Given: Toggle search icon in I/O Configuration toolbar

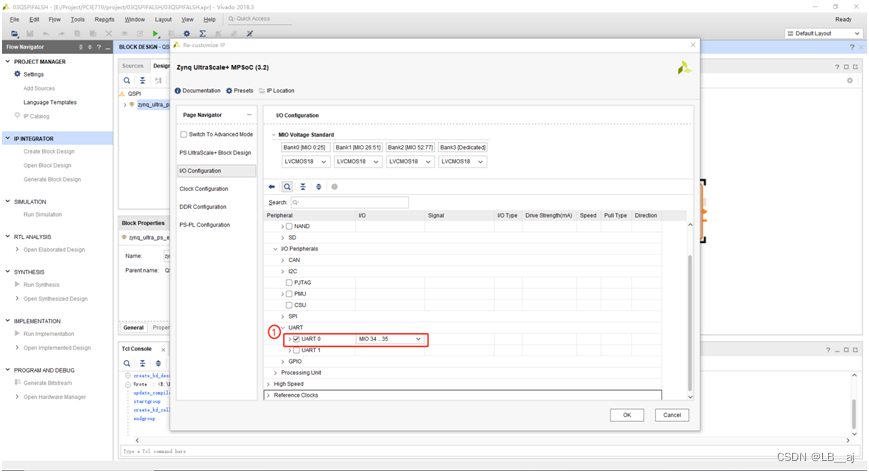Looking at the screenshot, I should pyautogui.click(x=287, y=187).
